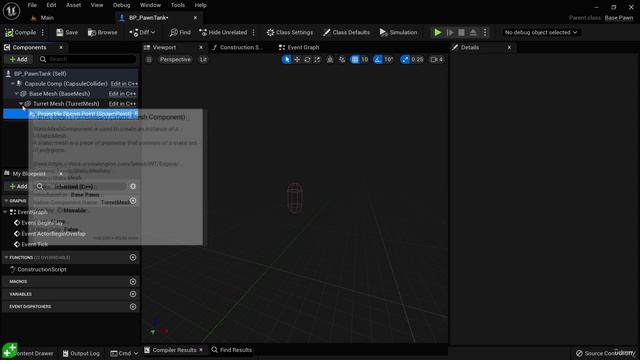Close the Viewport tab
Viewport: 640px width, 360px height.
click(x=201, y=47)
